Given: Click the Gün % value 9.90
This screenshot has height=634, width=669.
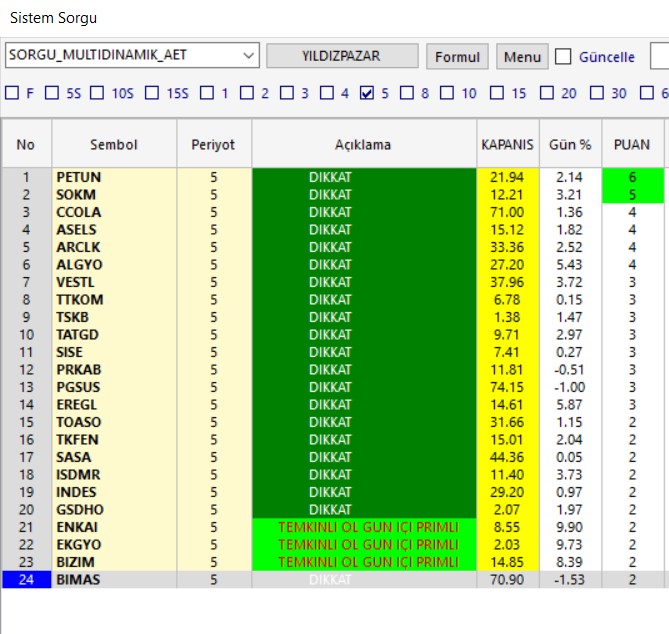Looking at the screenshot, I should coord(570,527).
